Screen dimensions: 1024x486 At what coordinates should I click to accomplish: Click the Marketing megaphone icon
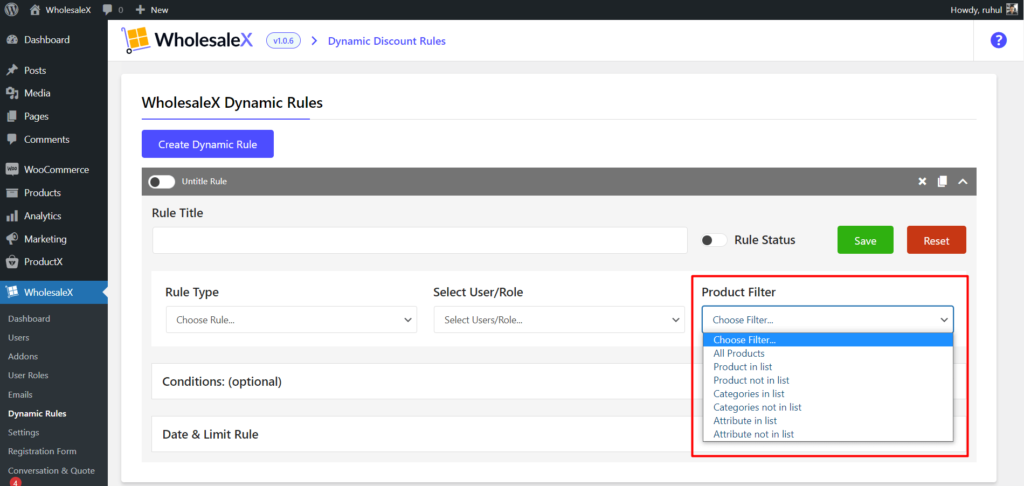pyautogui.click(x=12, y=239)
